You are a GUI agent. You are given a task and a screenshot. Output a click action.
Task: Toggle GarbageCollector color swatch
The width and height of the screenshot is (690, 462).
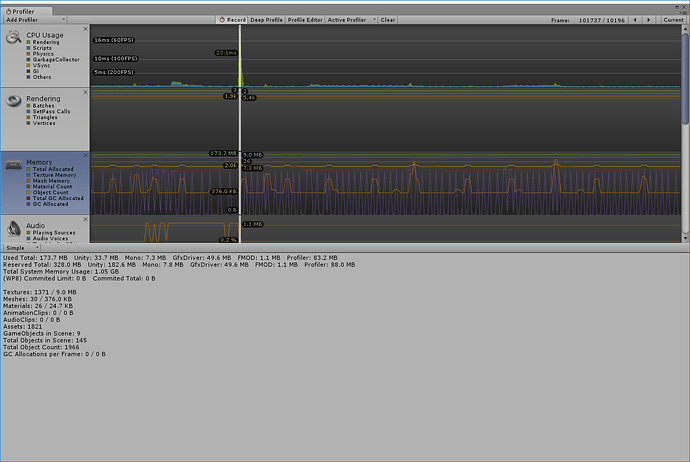tap(29, 59)
